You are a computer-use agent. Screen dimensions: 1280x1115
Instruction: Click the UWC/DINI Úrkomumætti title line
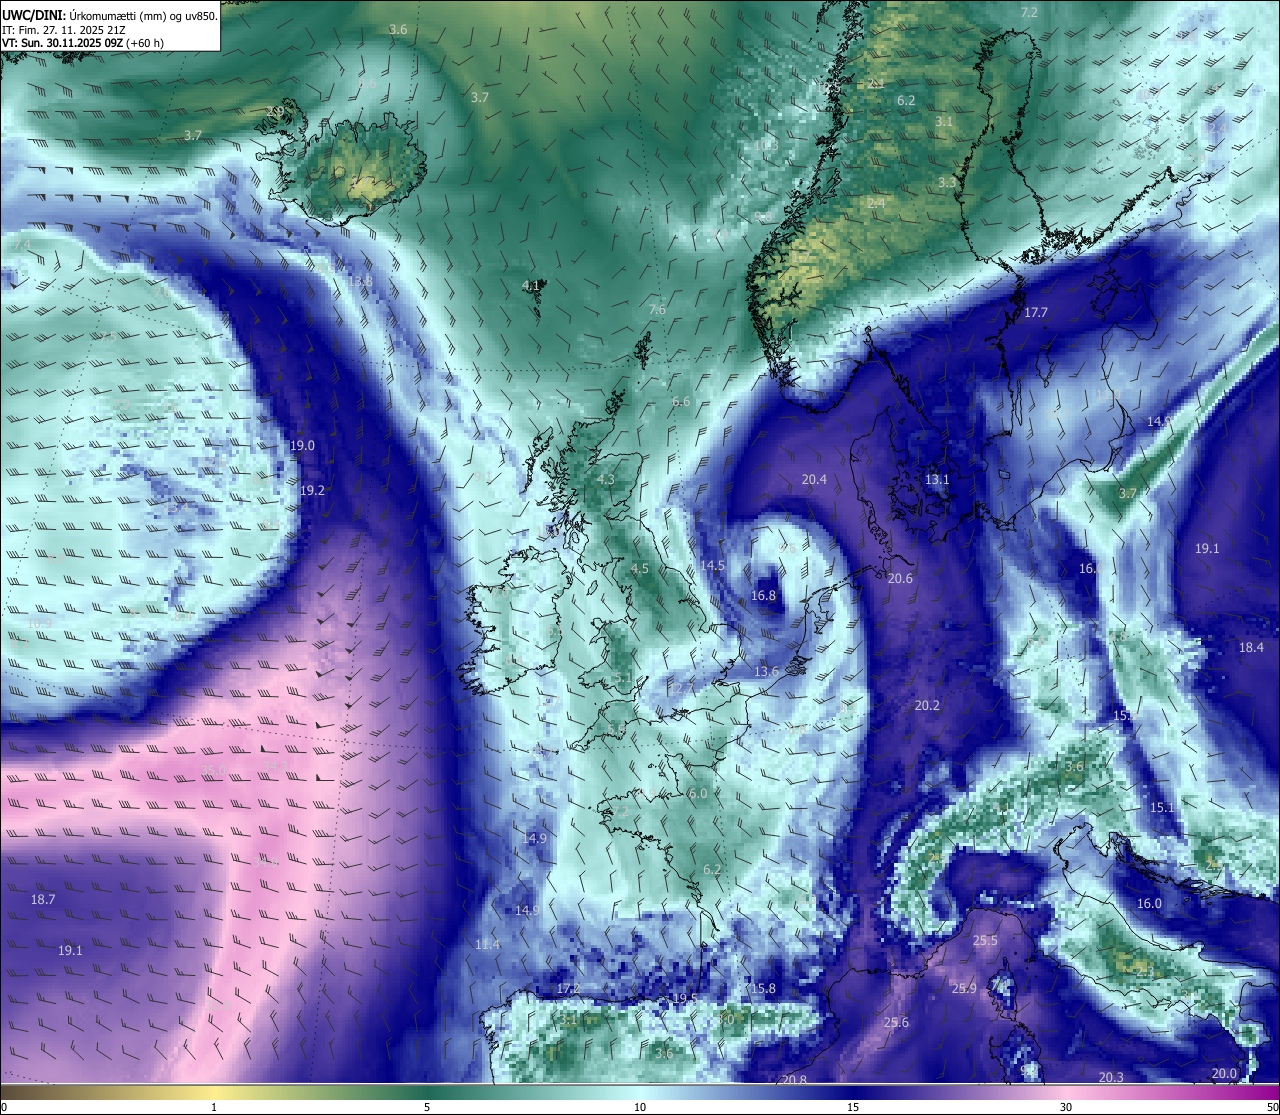(x=110, y=16)
